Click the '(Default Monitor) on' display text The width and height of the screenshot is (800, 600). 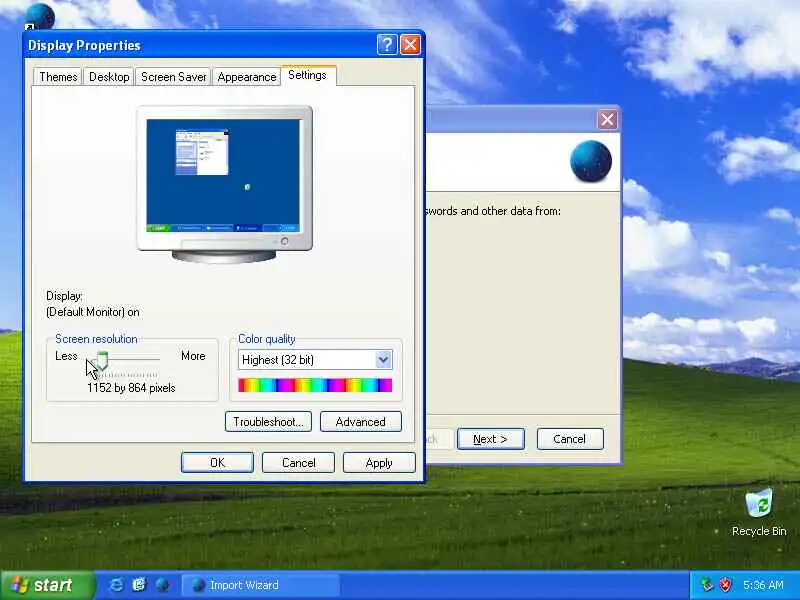(93, 312)
